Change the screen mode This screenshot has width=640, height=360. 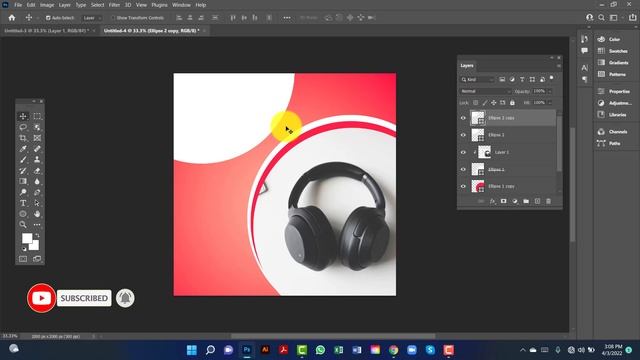(x=37, y=259)
